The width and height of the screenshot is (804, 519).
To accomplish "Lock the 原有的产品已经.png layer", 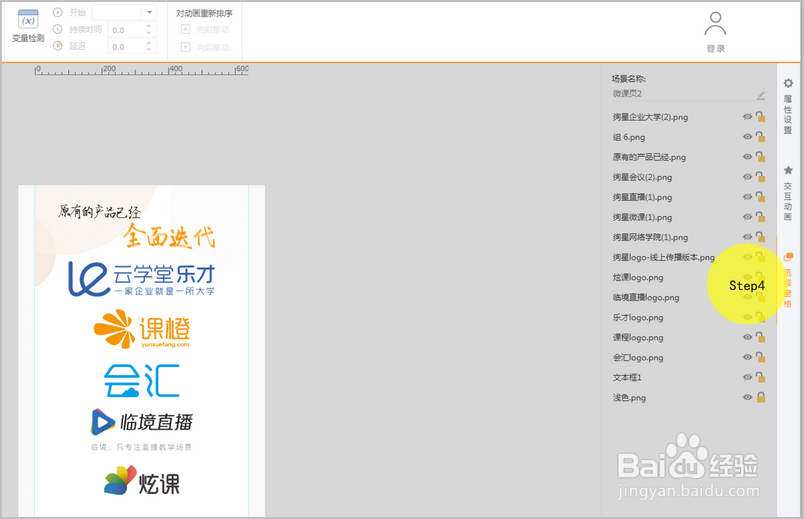I will point(760,156).
